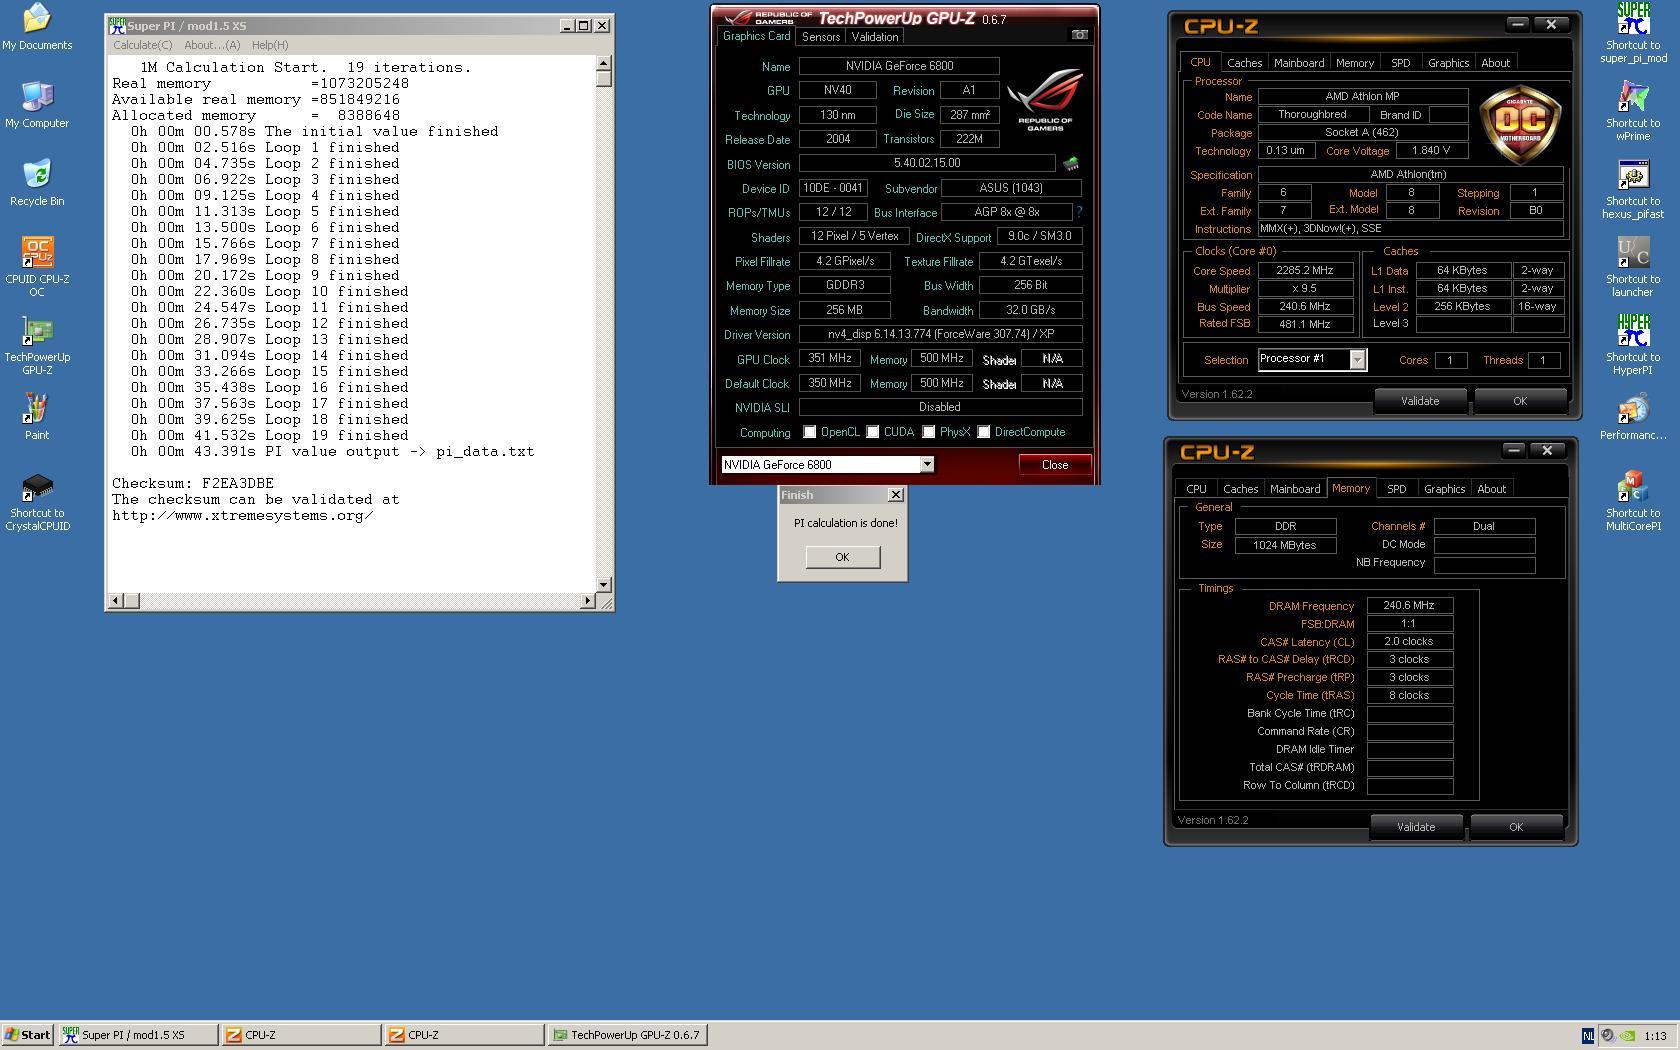
Task: Open Caches tab in upper CPU-Z window
Action: point(1244,63)
